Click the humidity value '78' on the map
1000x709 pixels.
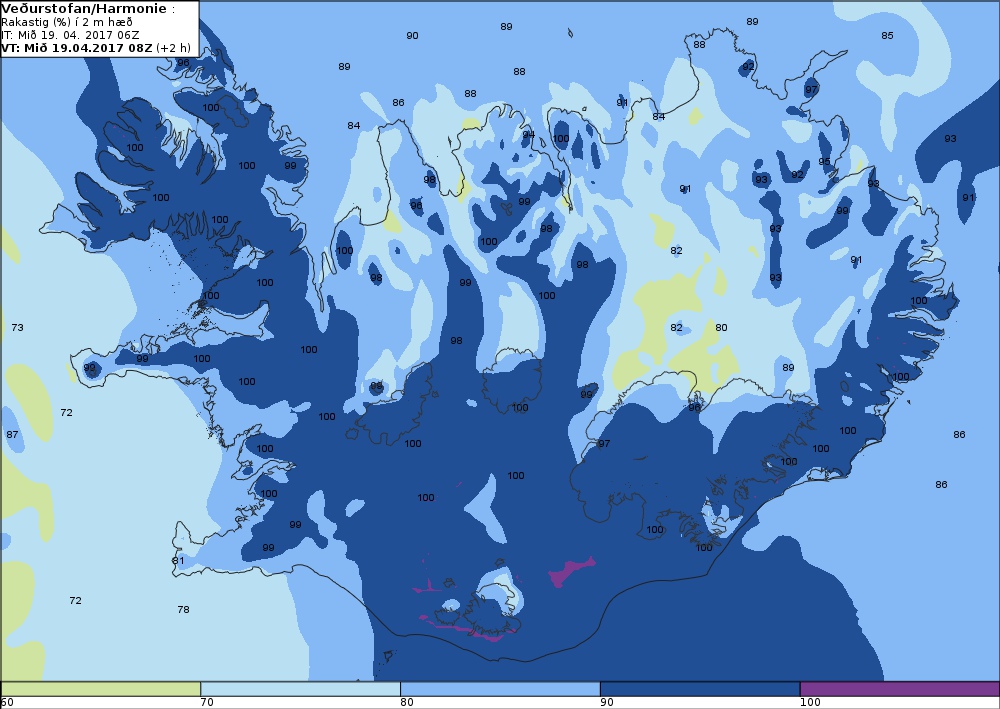(x=183, y=610)
